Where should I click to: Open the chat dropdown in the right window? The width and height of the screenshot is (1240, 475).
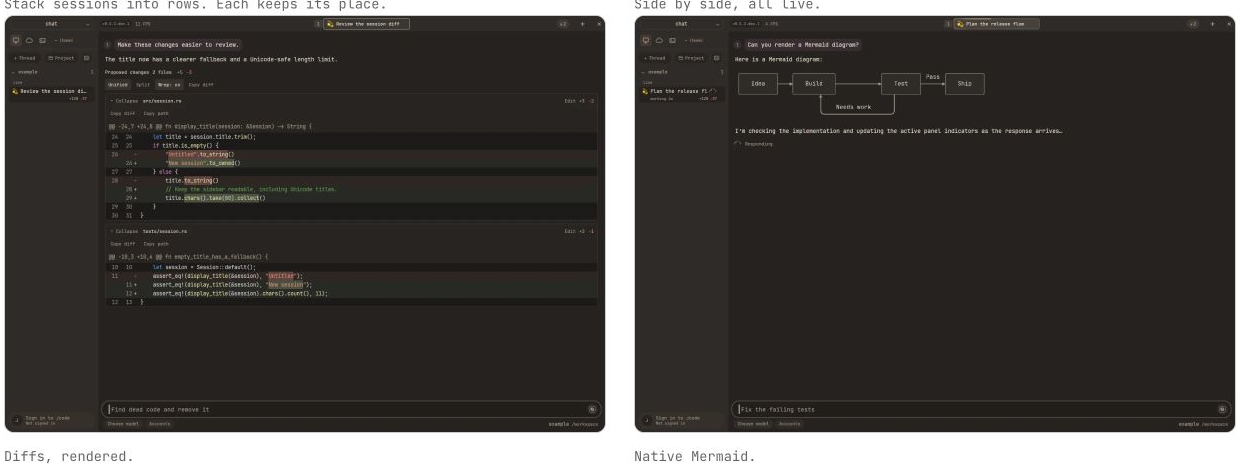point(683,22)
